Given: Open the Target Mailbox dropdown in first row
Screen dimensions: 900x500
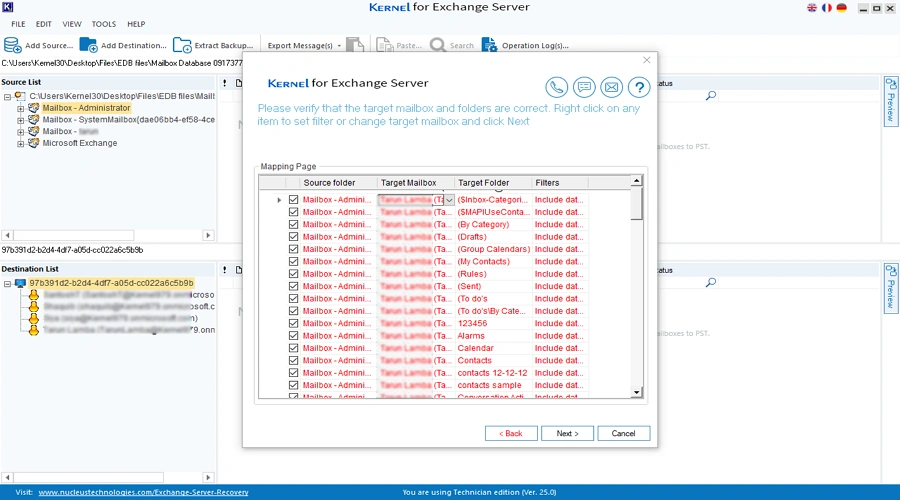Looking at the screenshot, I should tap(450, 200).
